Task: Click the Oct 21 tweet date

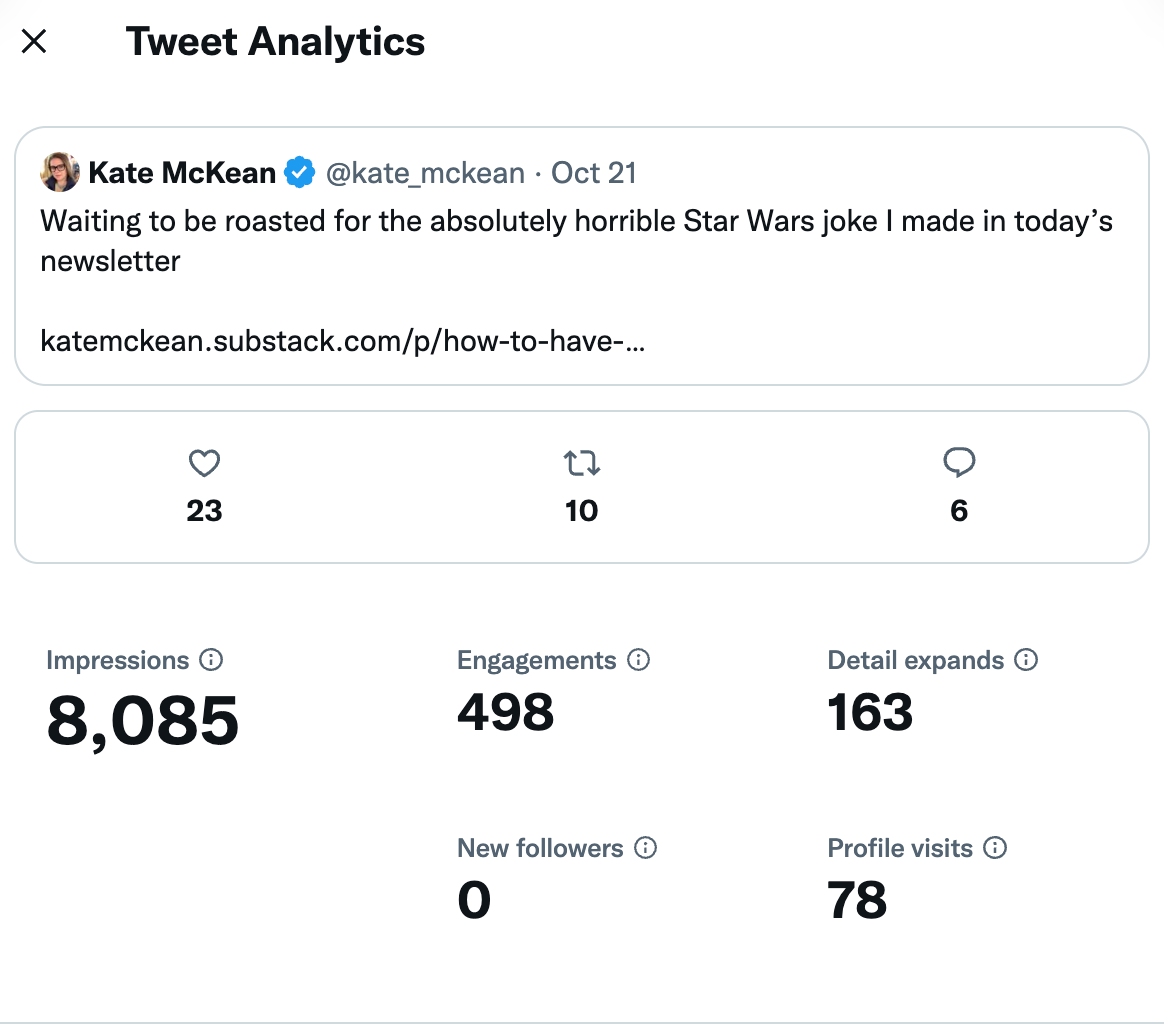Action: (594, 173)
